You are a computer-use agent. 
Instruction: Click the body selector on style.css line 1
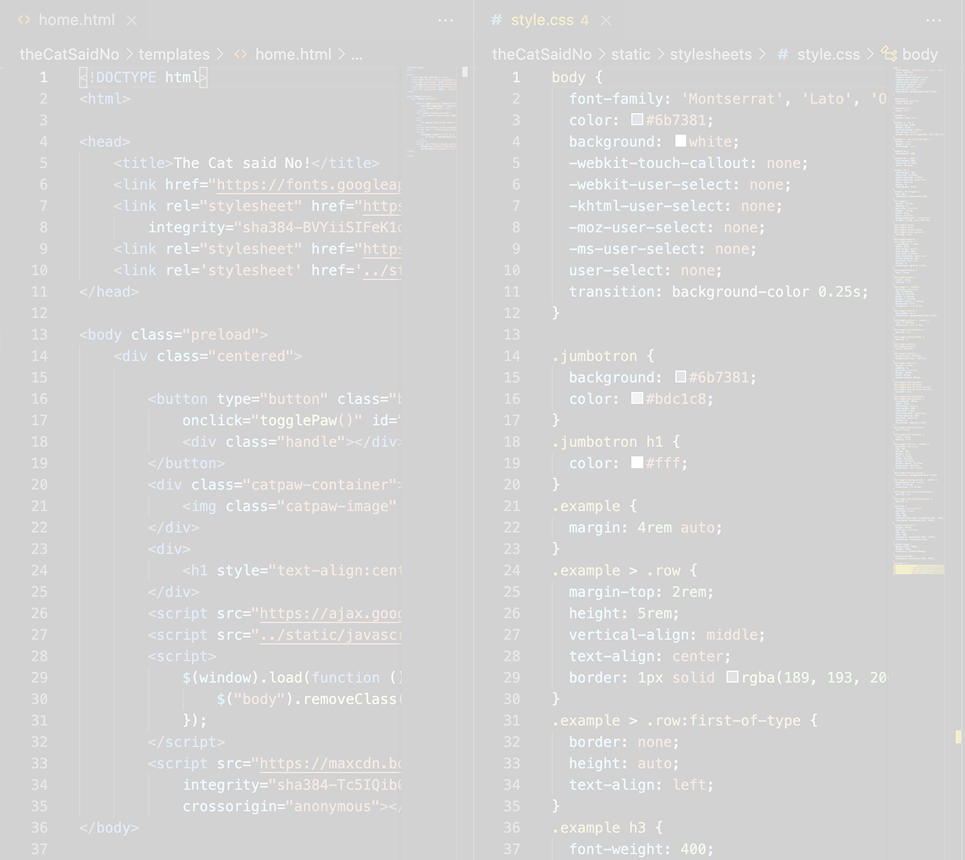[568, 78]
